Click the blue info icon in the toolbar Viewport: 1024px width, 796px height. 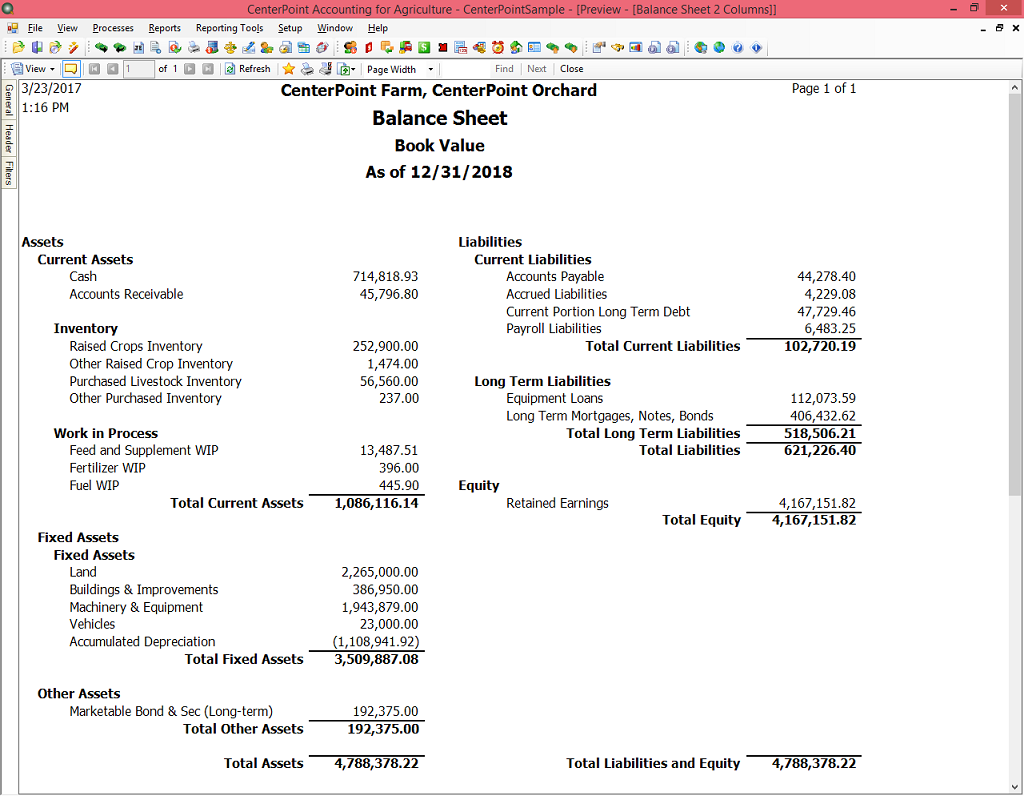pos(753,47)
